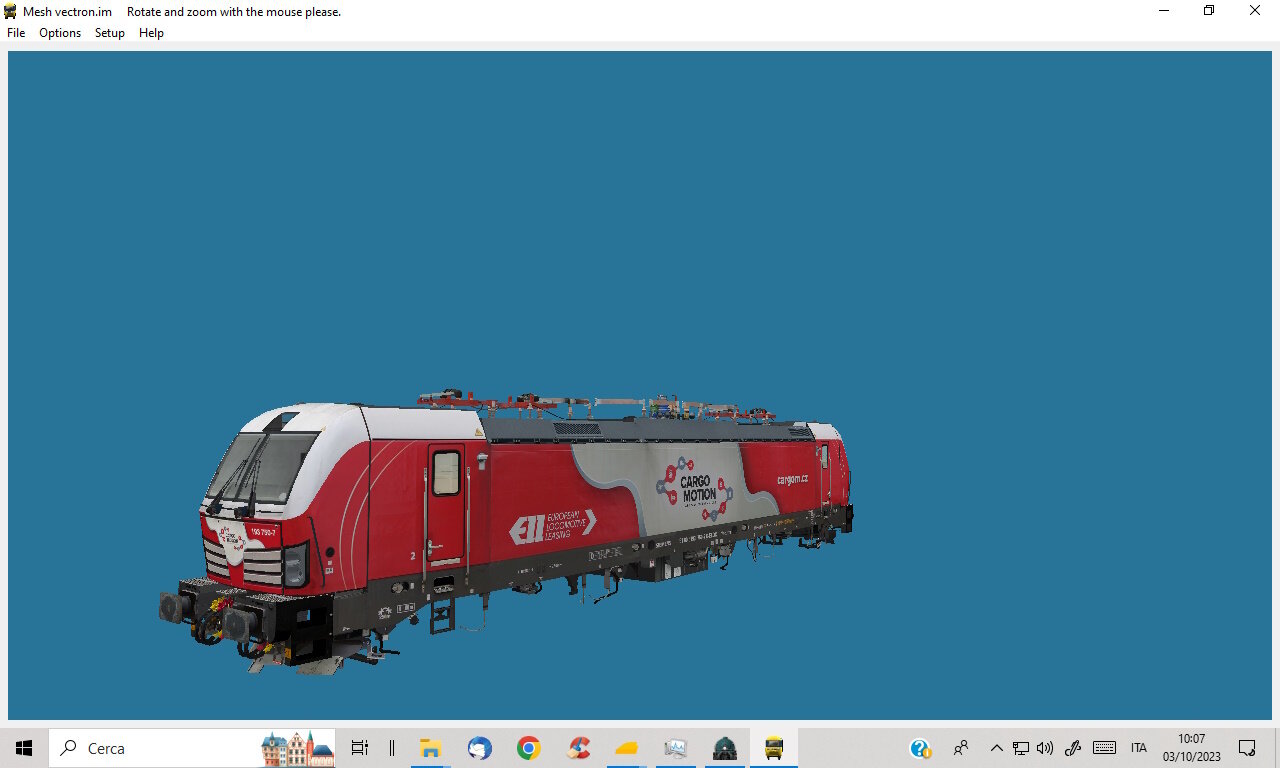Open the Setup menu
The height and width of the screenshot is (768, 1280).
click(110, 33)
